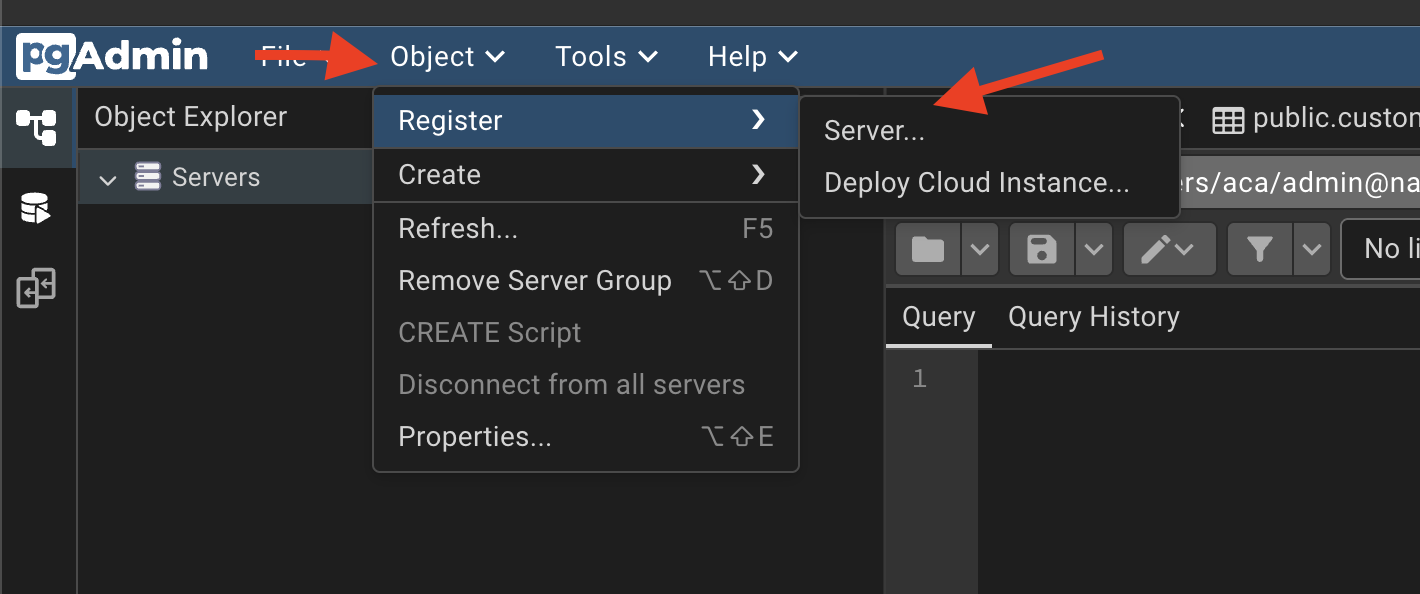This screenshot has width=1420, height=594.
Task: Click the Open File folder icon
Action: (928, 249)
